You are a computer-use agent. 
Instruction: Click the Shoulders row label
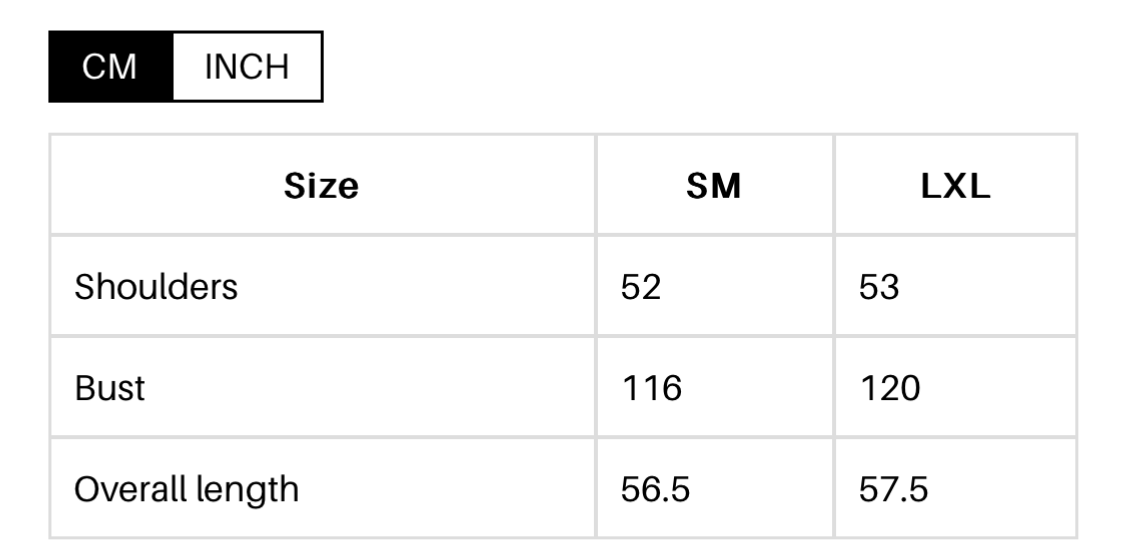157,287
